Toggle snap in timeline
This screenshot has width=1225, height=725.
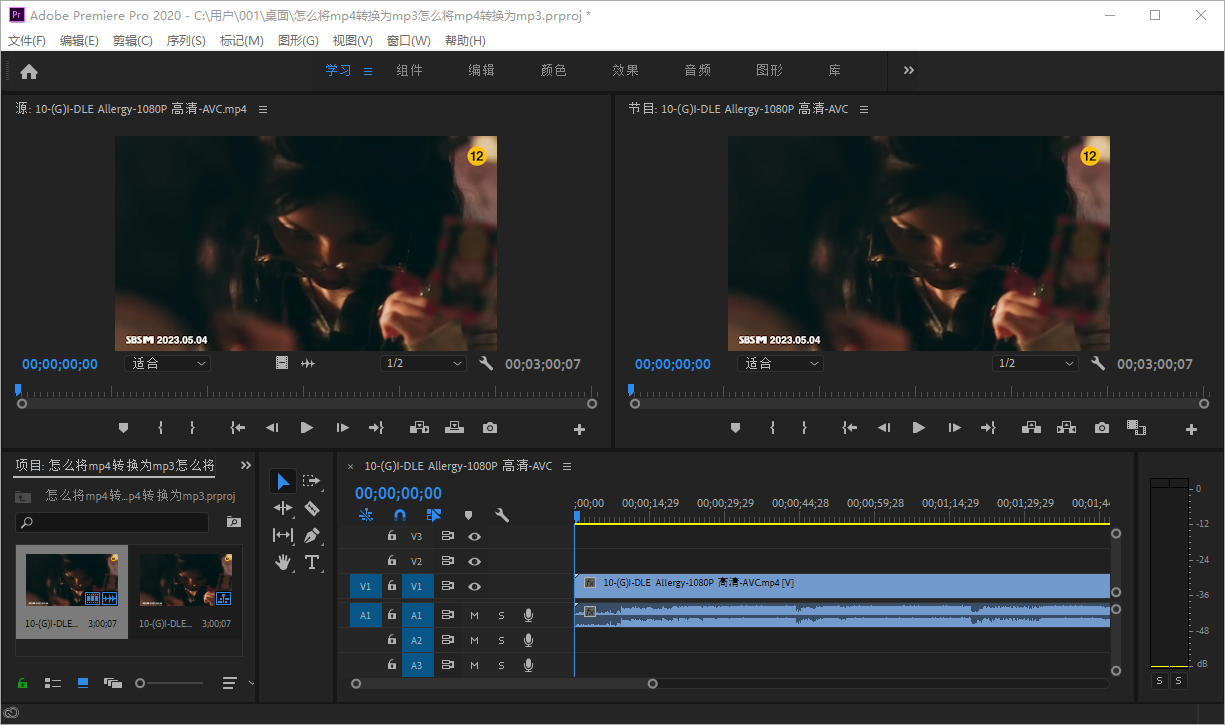[400, 516]
